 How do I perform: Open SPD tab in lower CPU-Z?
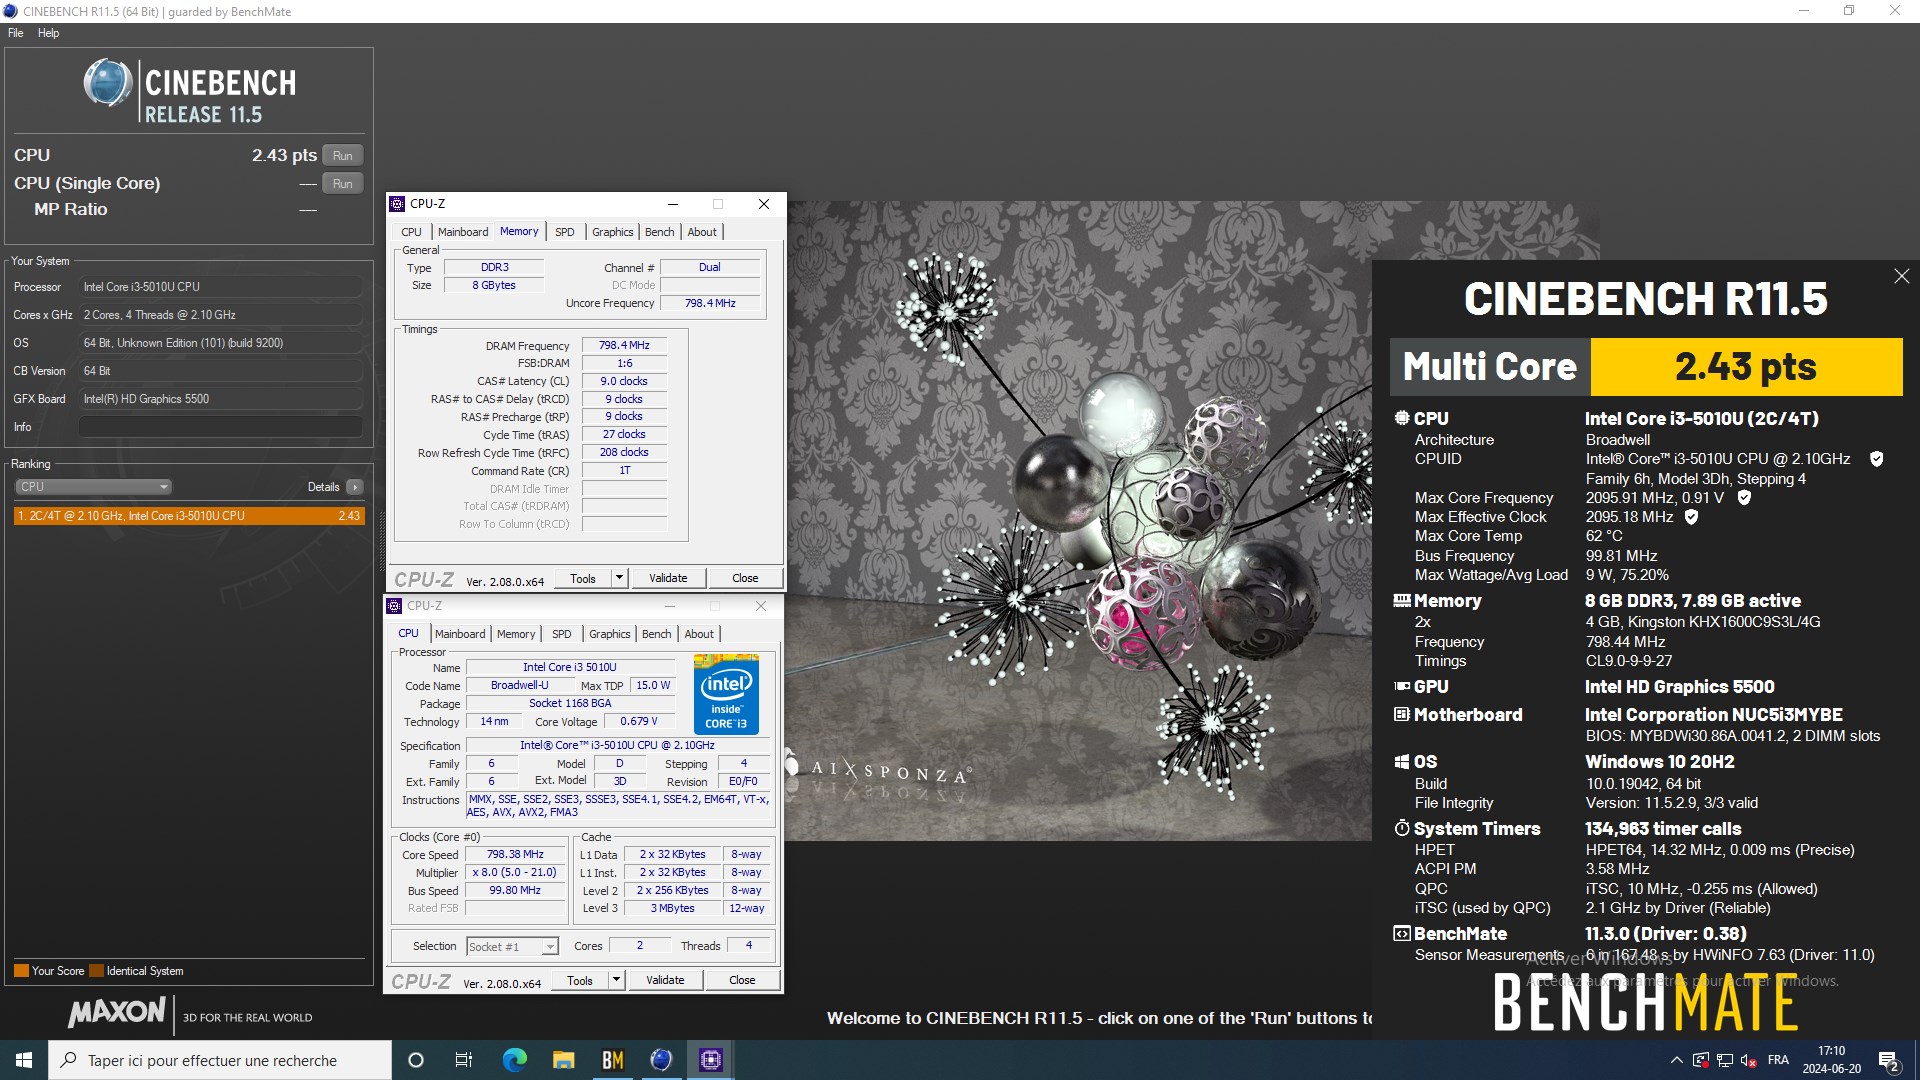[x=562, y=634]
